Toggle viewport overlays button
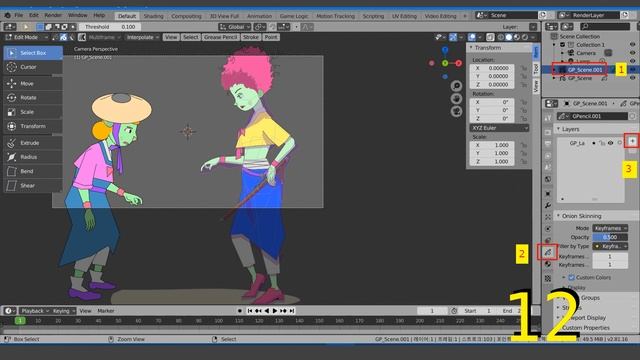The height and width of the screenshot is (360, 640). [472, 37]
